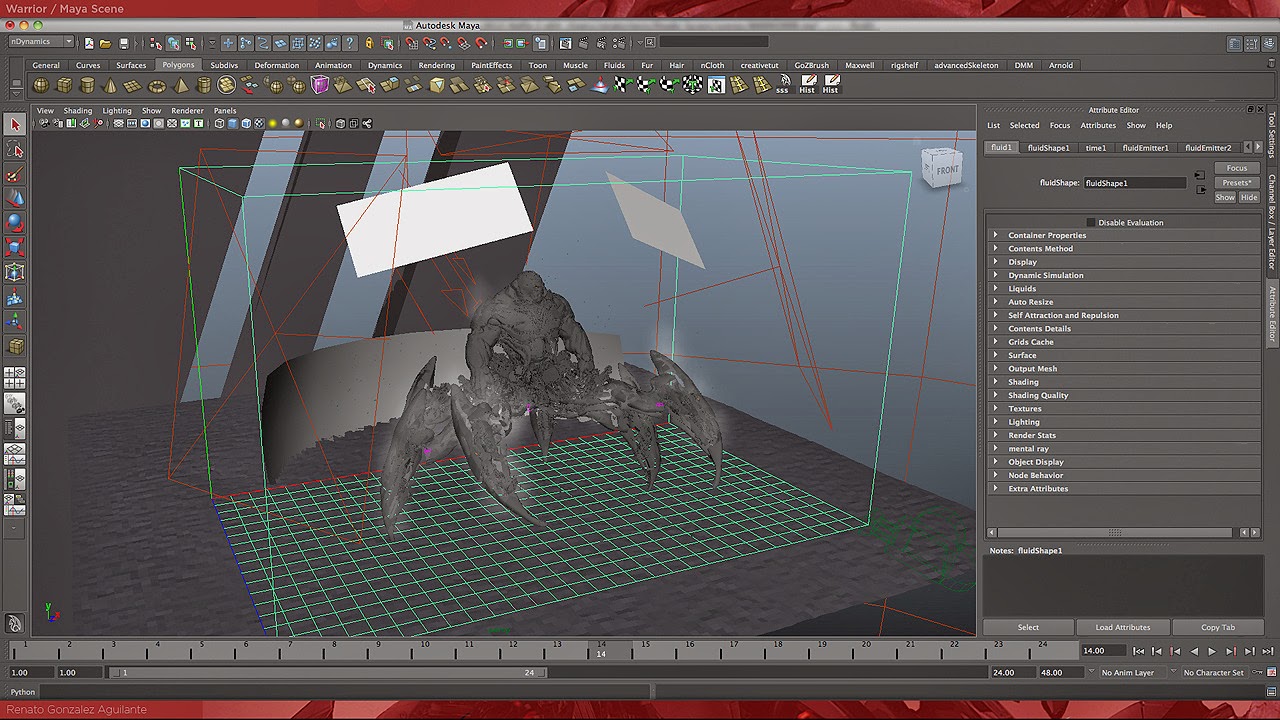Open the Lighting viewport menu

pos(117,111)
